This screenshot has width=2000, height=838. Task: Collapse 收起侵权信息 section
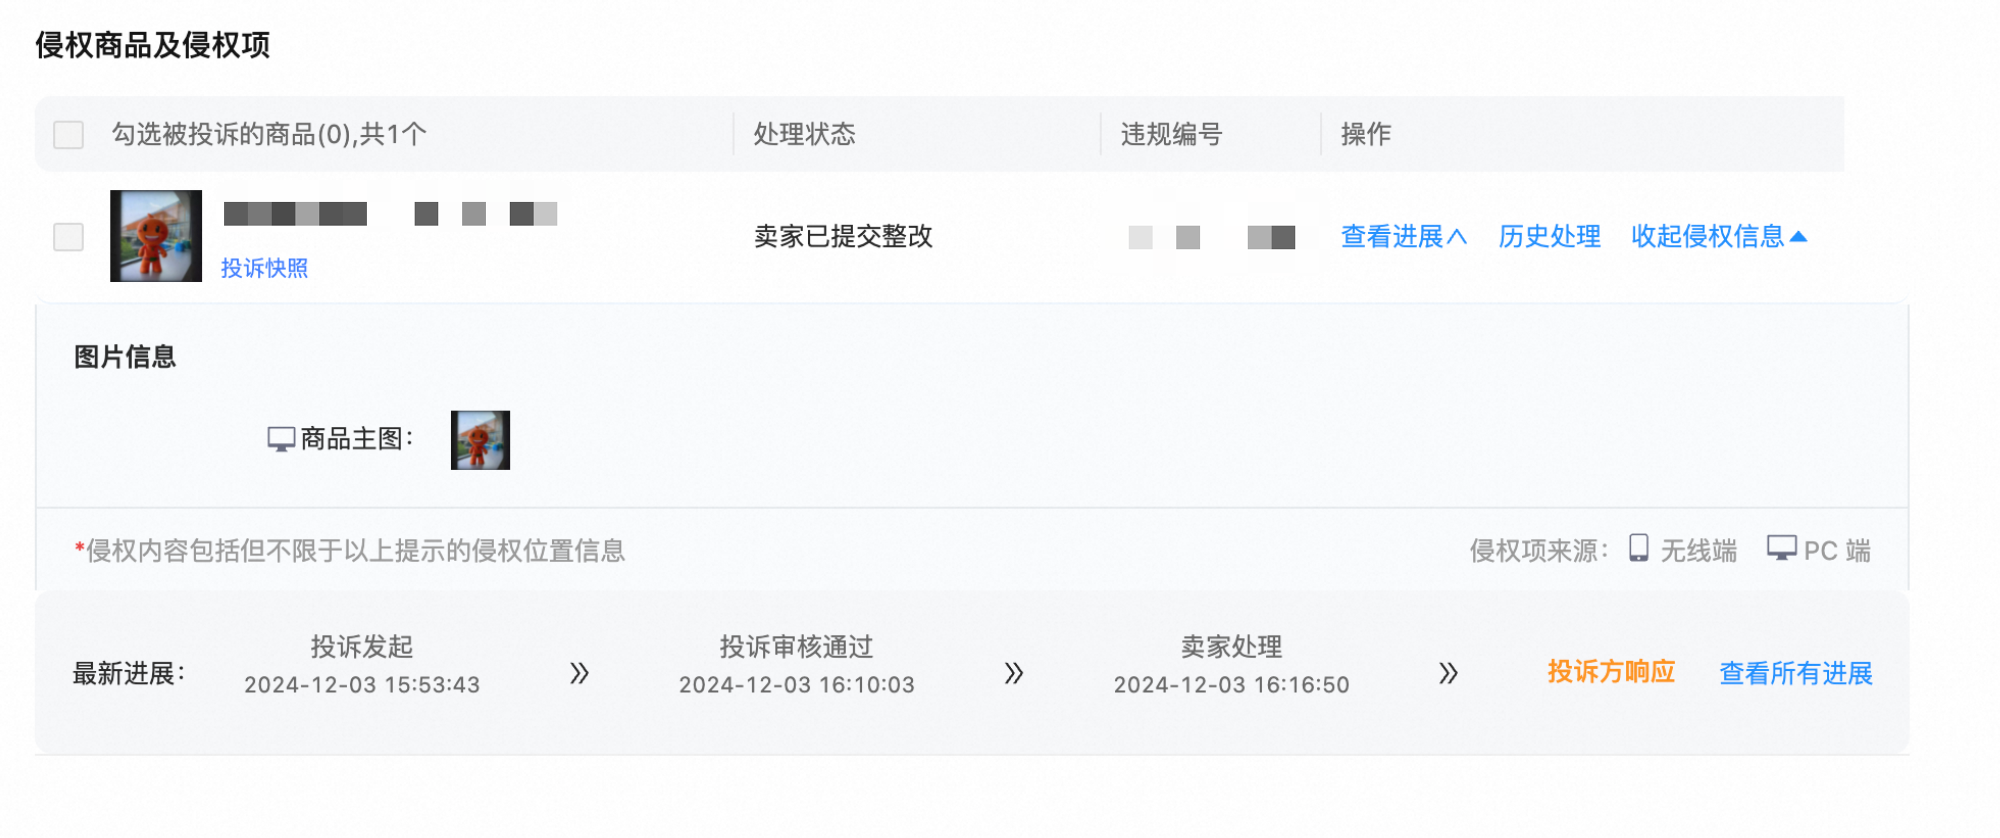[1719, 236]
